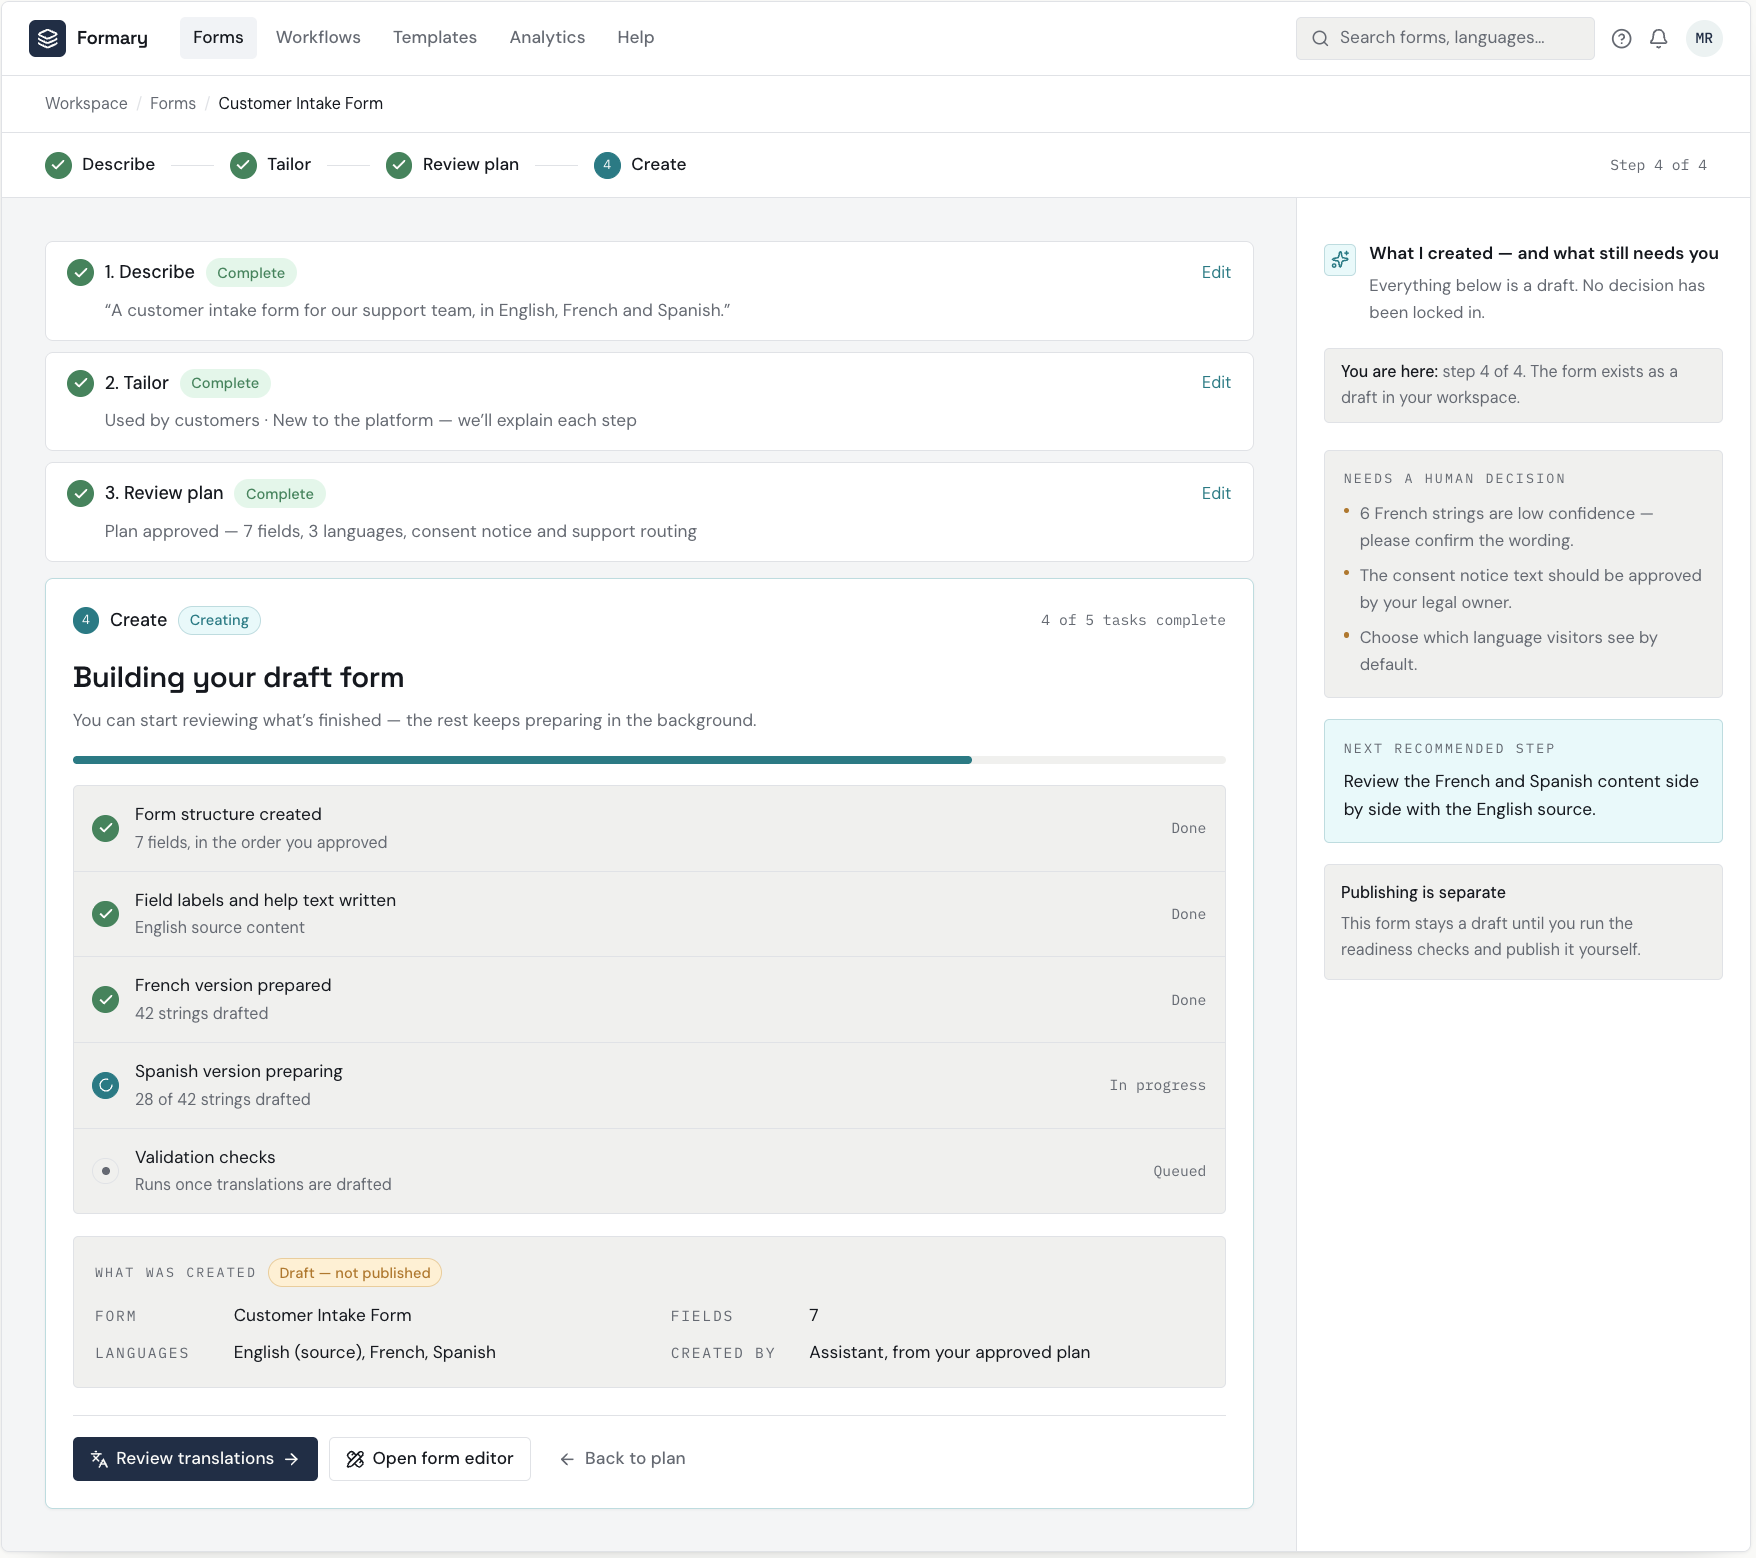Edit the Review plan step

pos(1216,493)
